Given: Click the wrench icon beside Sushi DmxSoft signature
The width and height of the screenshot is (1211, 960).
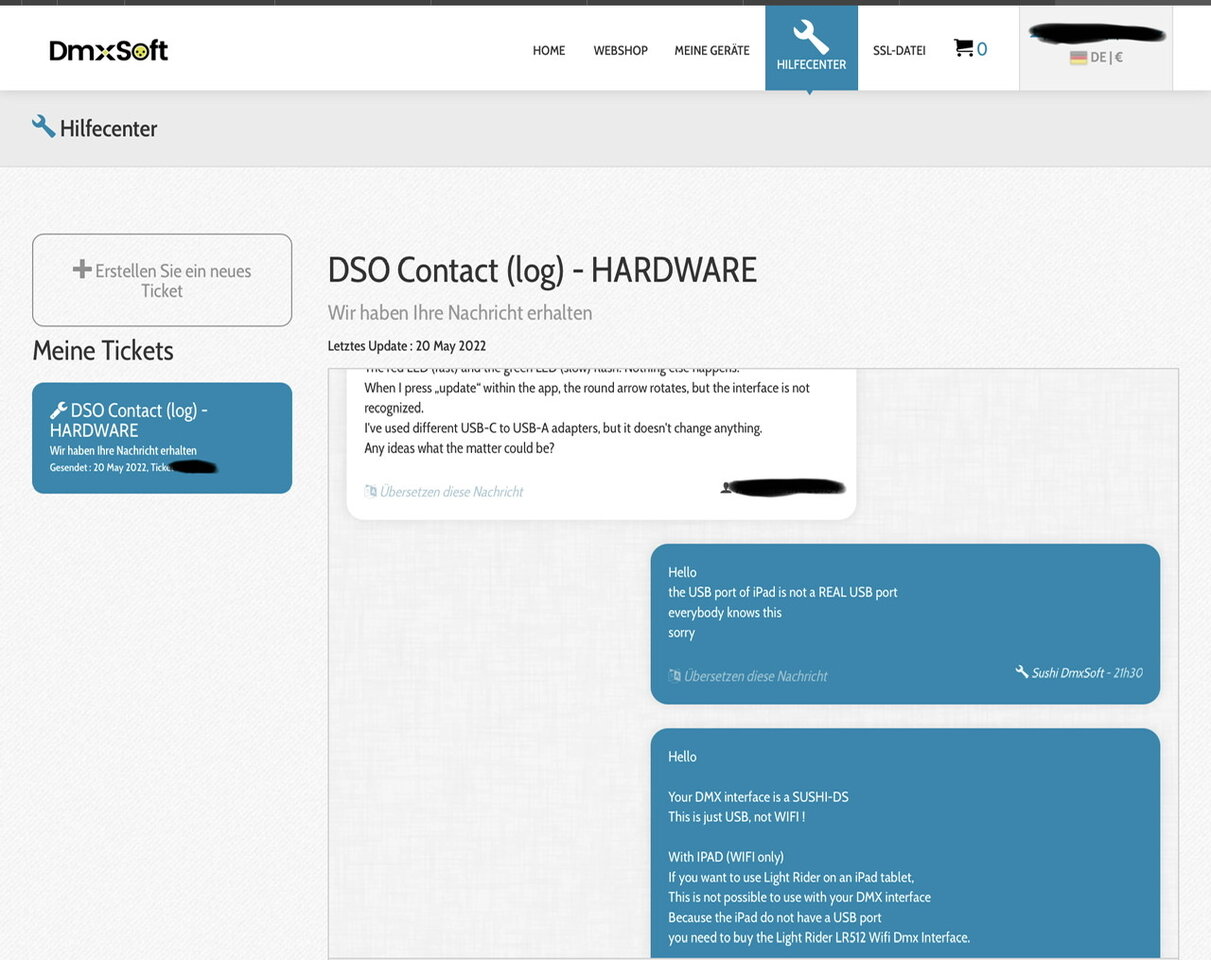Looking at the screenshot, I should click(x=1022, y=672).
